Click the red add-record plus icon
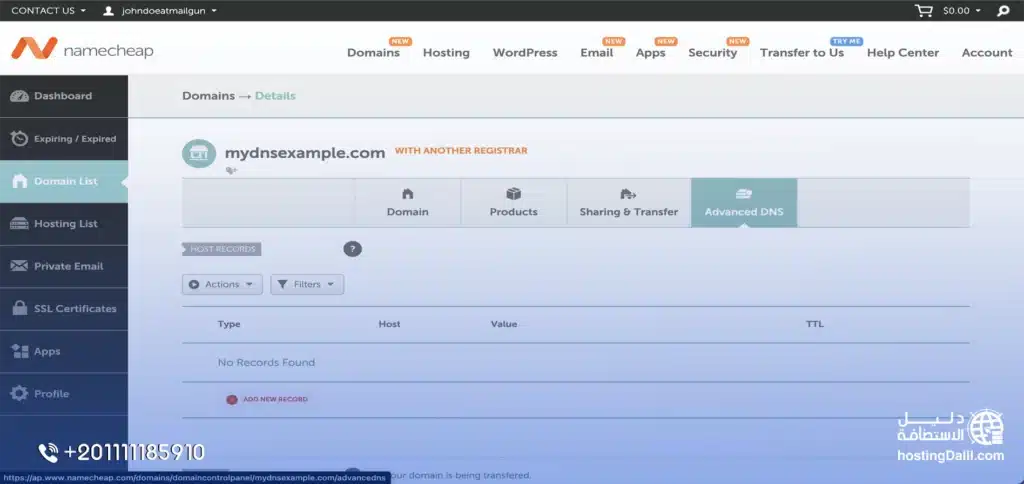The image size is (1024, 484). pos(232,400)
